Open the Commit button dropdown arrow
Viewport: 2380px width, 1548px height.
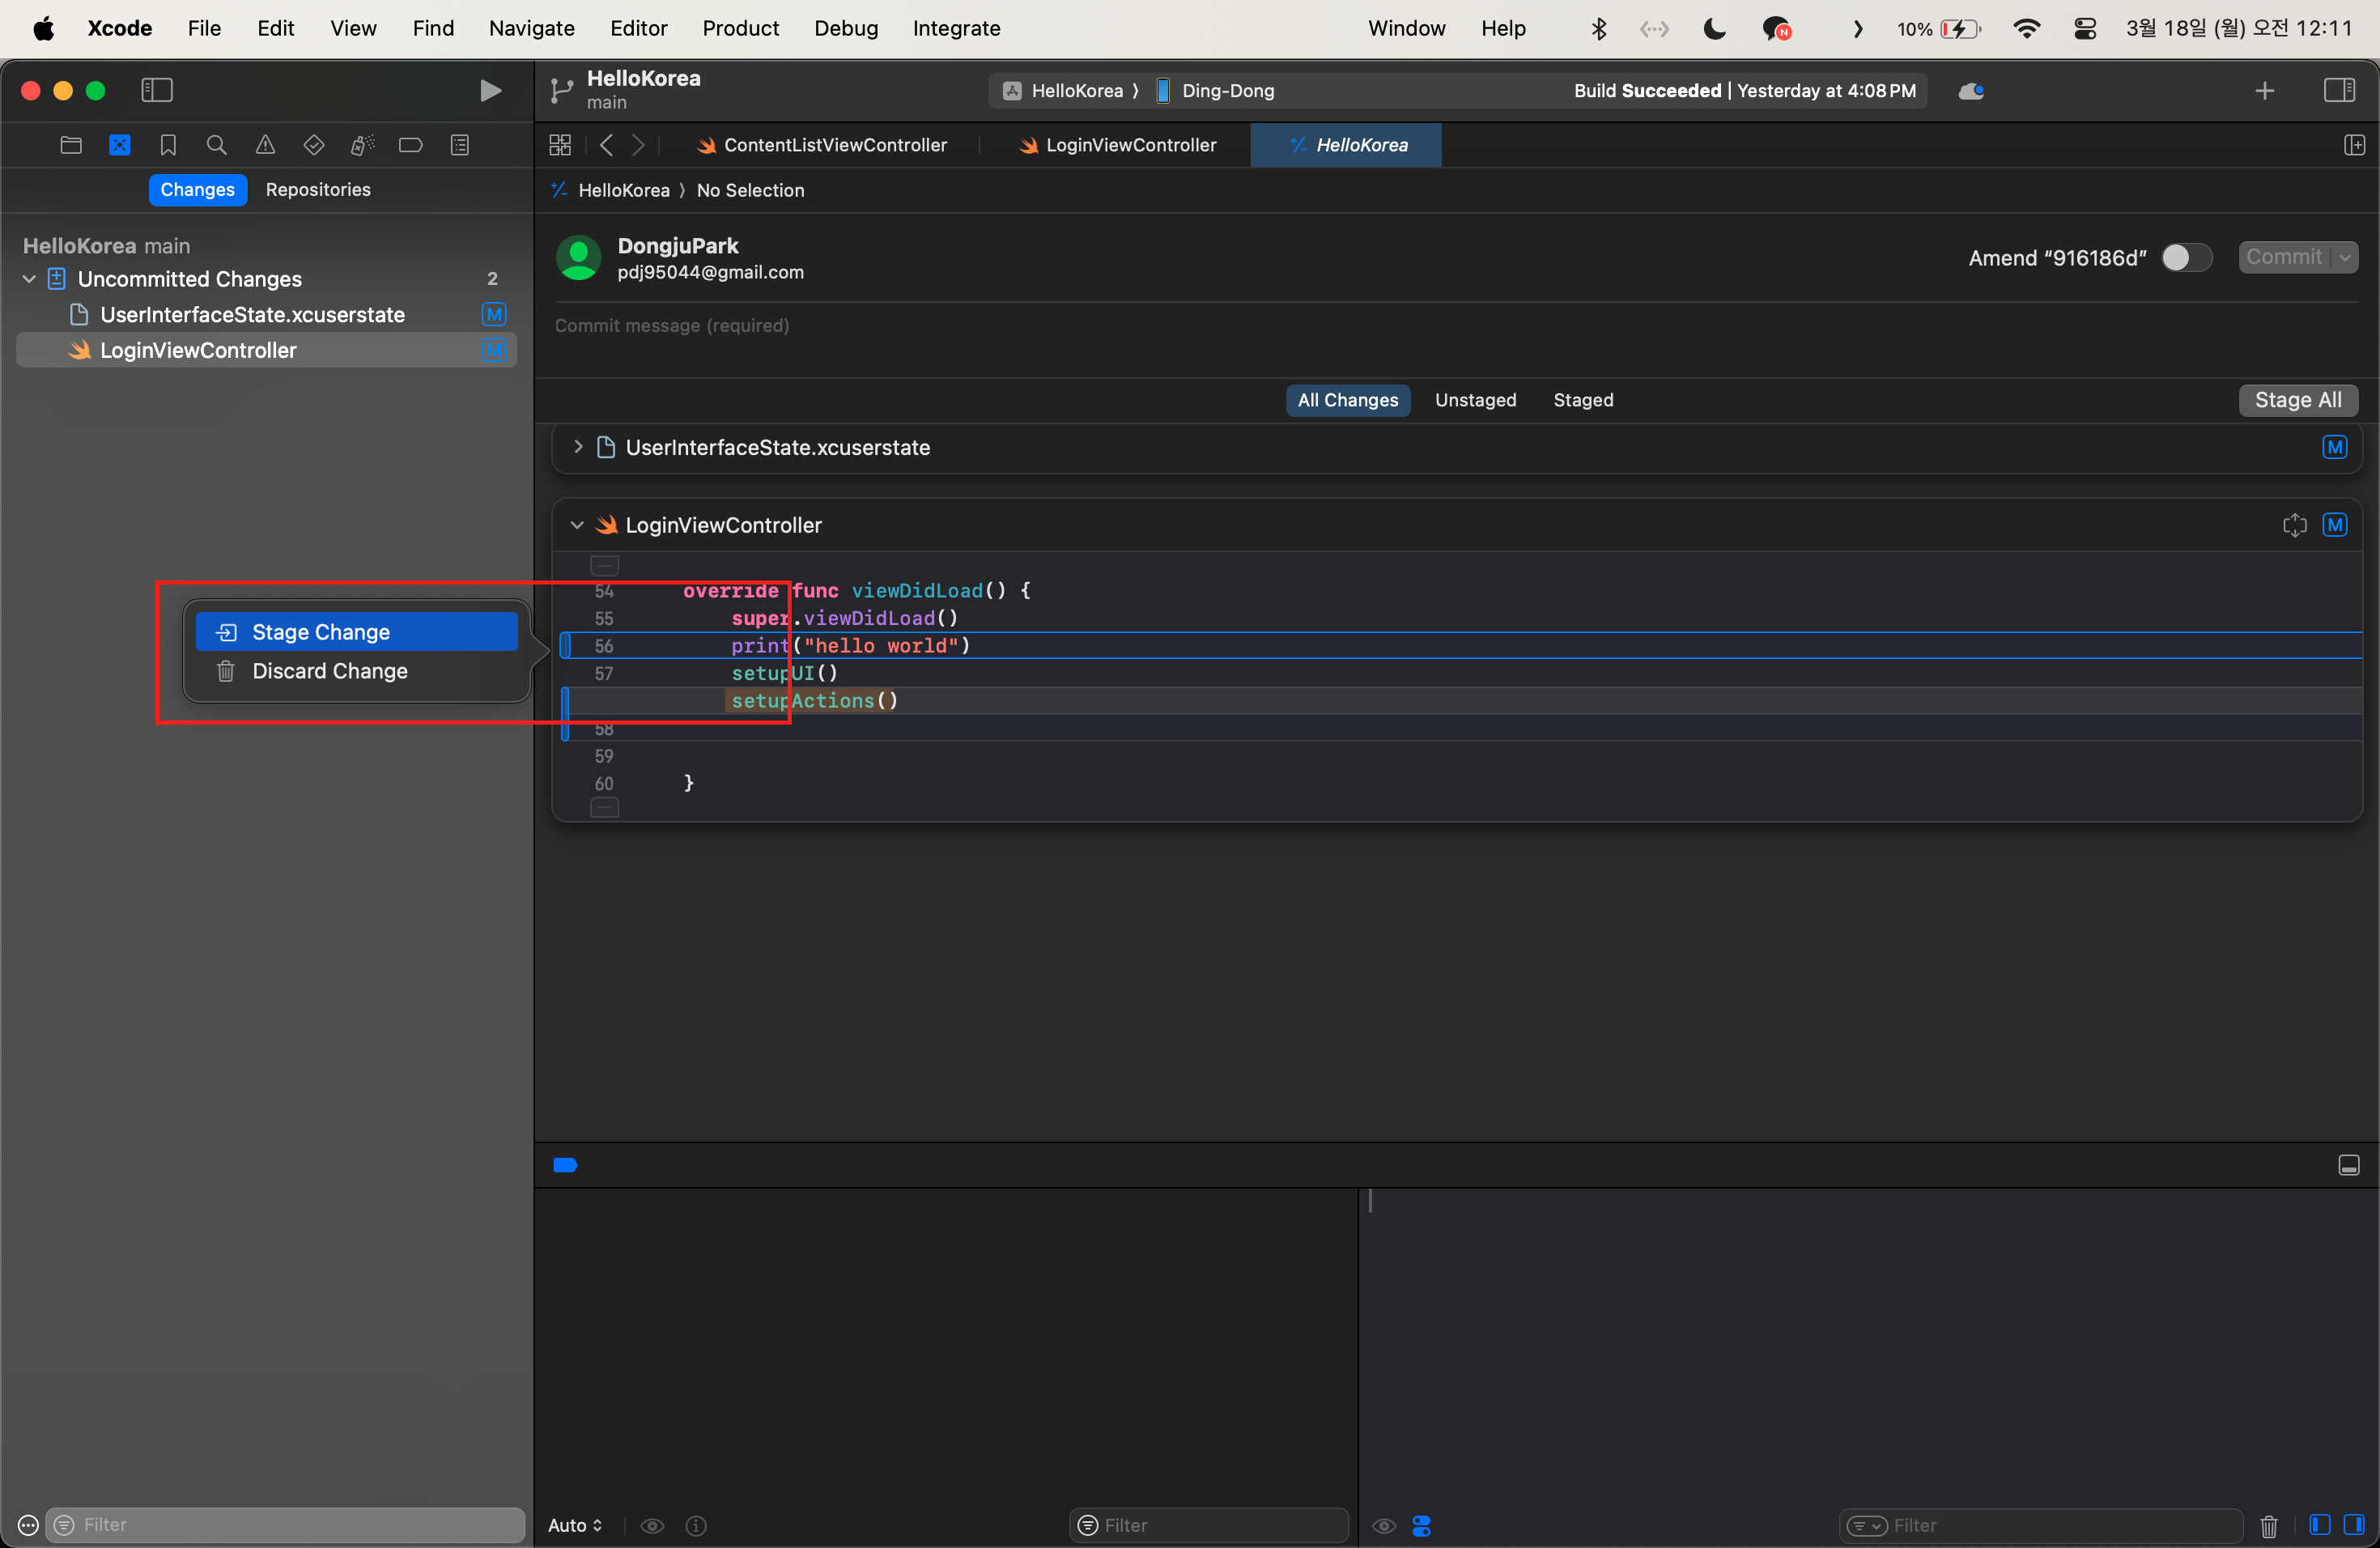pyautogui.click(x=2344, y=258)
